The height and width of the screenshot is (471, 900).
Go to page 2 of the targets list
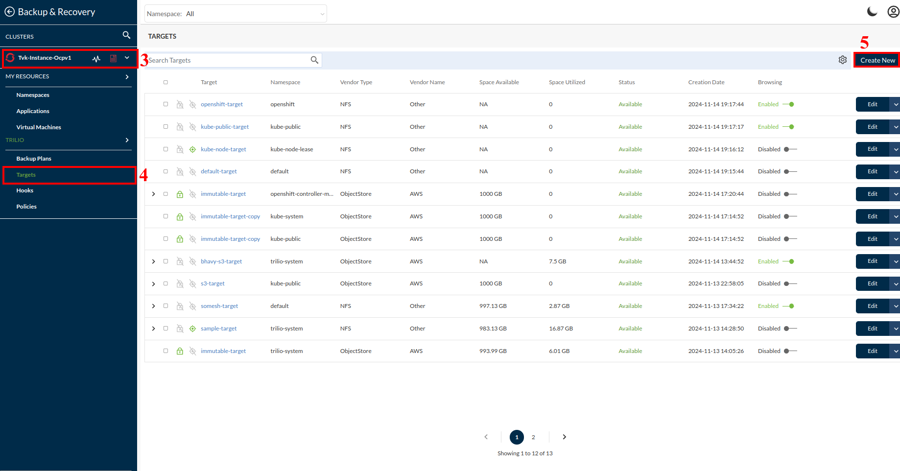533,437
